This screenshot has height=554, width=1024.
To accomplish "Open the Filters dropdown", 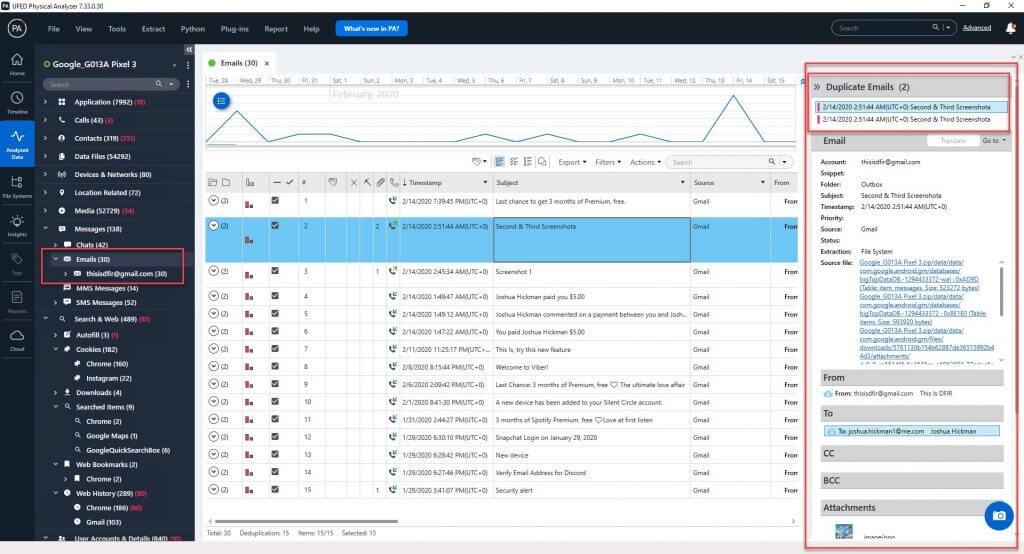I will [x=608, y=162].
